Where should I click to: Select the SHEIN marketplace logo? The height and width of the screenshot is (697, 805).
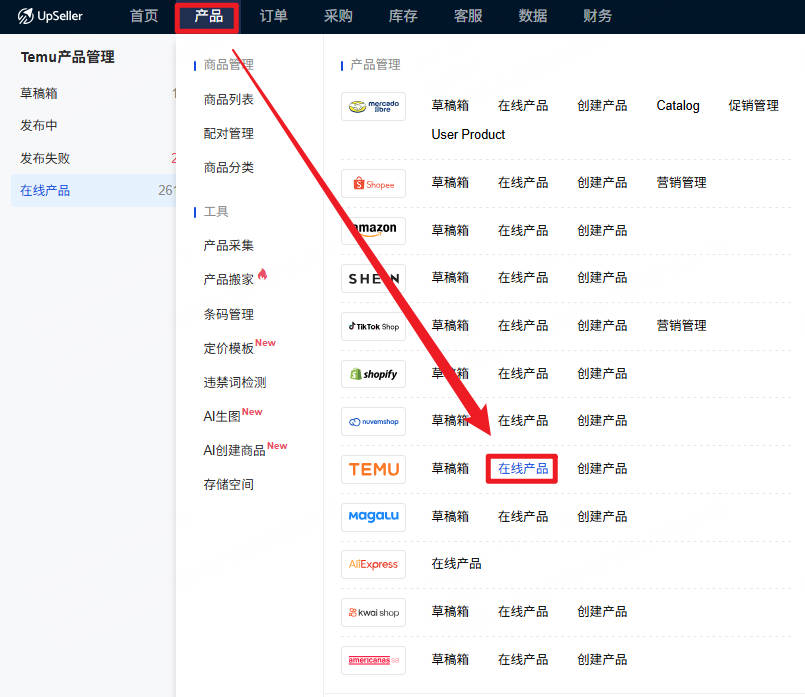point(373,278)
